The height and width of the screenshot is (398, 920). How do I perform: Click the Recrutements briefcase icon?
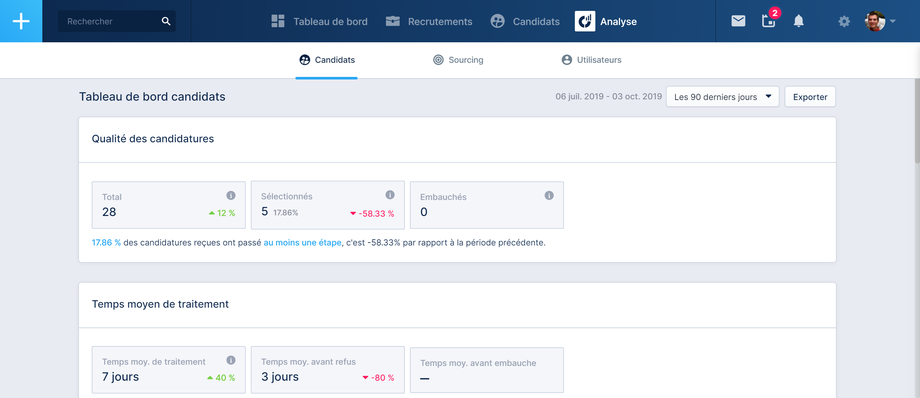[x=393, y=22]
